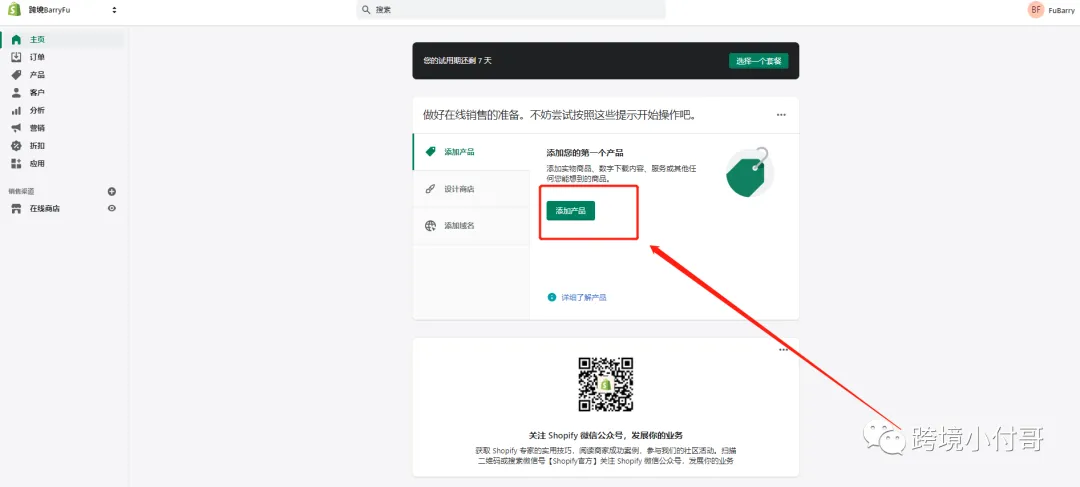Click 选择一个套餐 plan button
Screen dimensions: 1080x487
758,61
